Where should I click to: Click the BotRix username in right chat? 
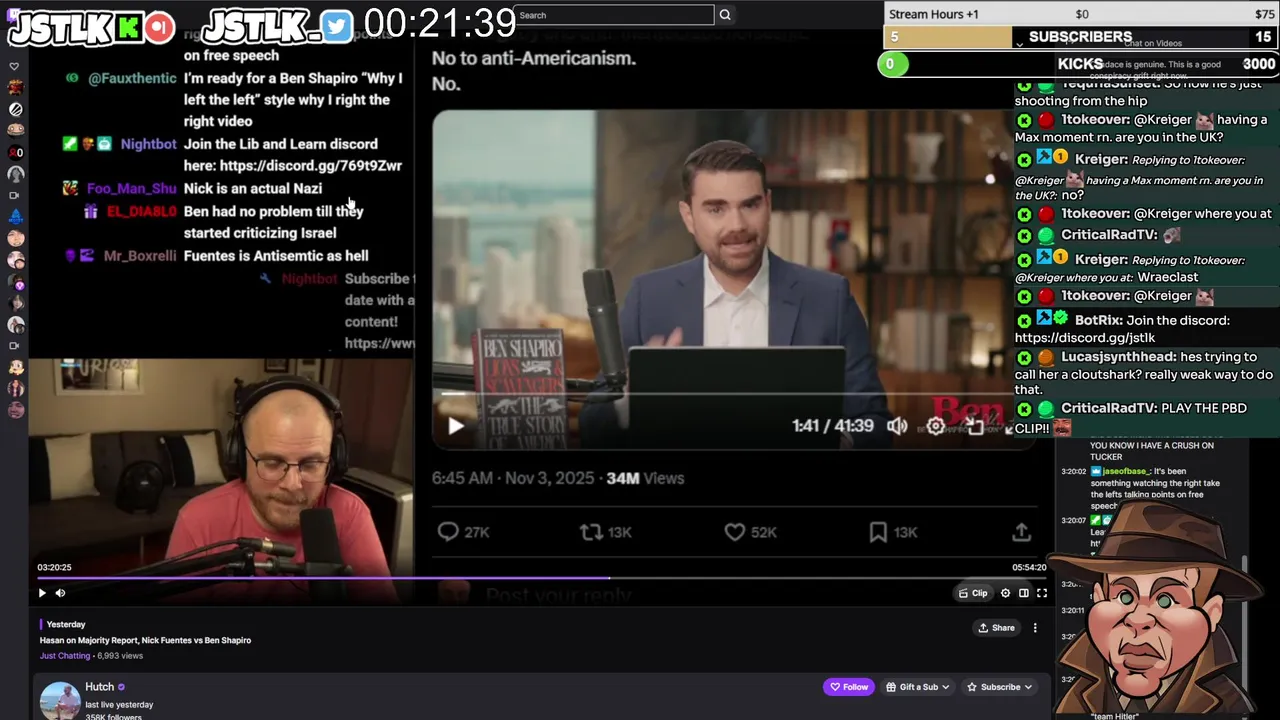click(x=1098, y=320)
